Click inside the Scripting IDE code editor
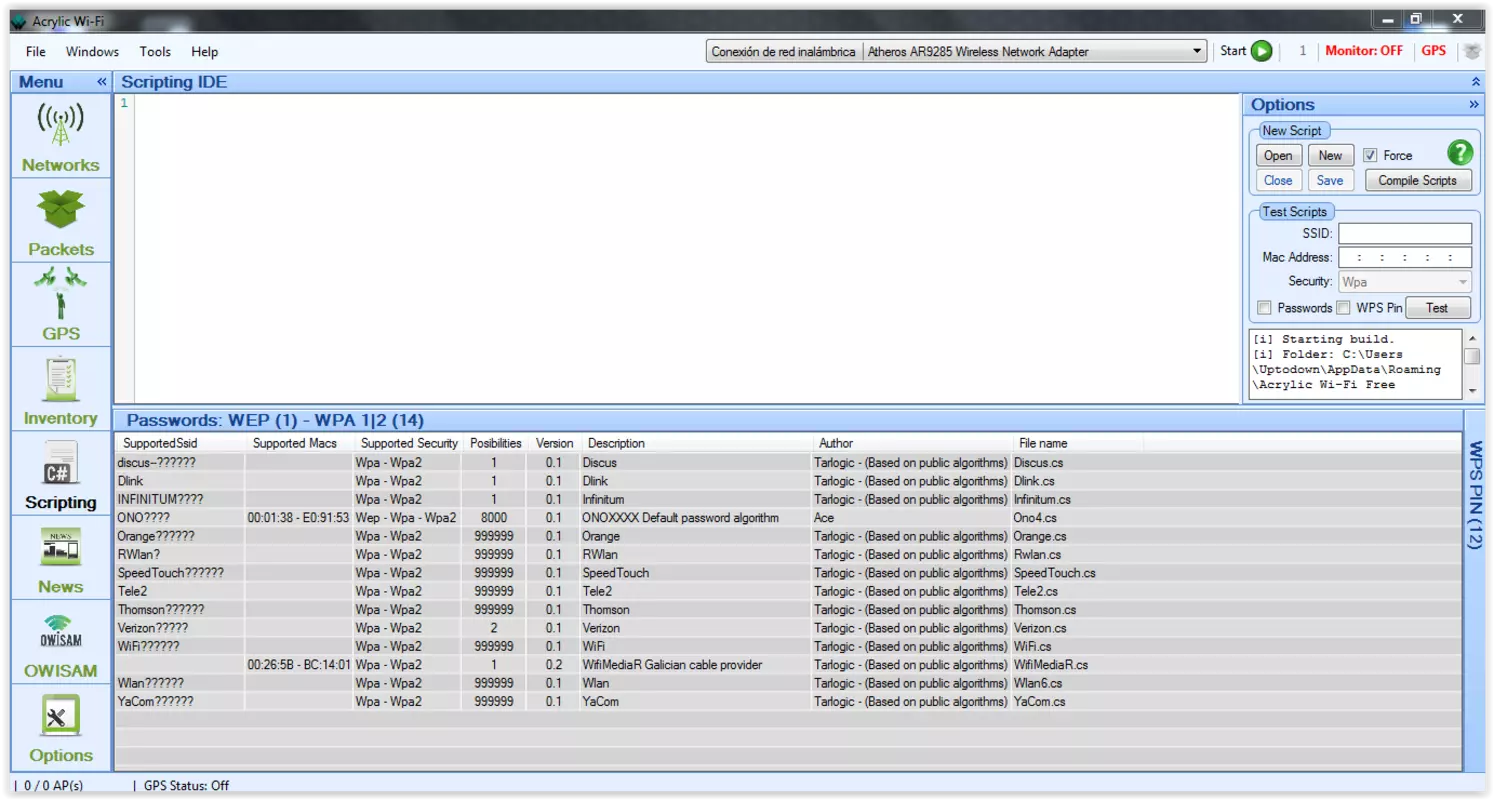This screenshot has height=800, width=1494. 686,248
